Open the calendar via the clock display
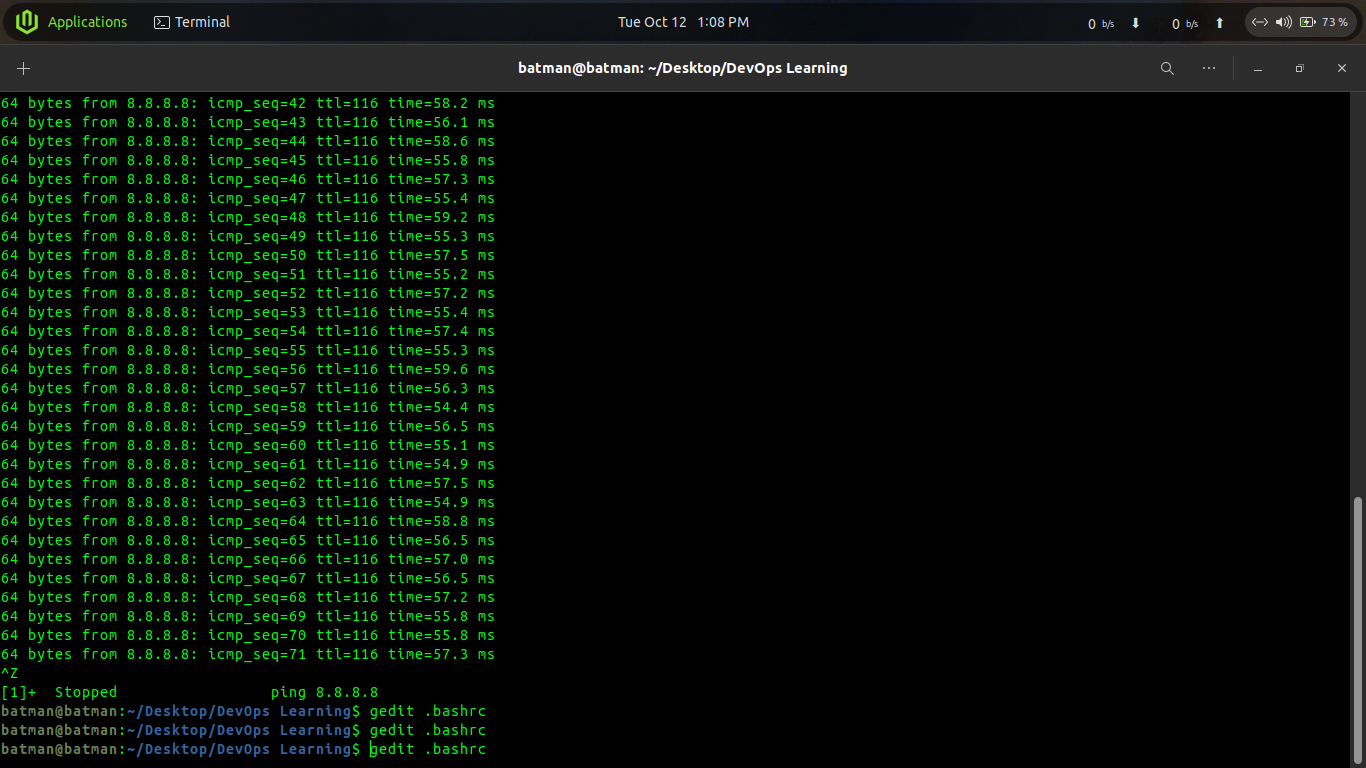The width and height of the screenshot is (1366, 768). (683, 21)
